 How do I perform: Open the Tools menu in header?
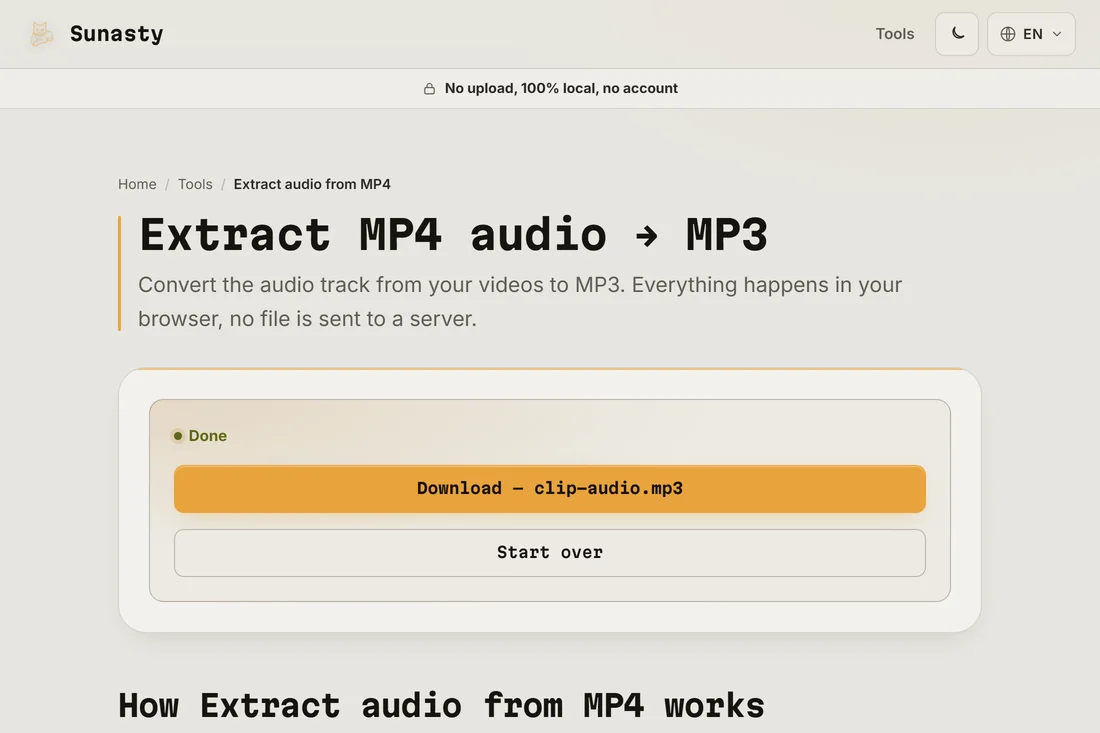pyautogui.click(x=894, y=34)
